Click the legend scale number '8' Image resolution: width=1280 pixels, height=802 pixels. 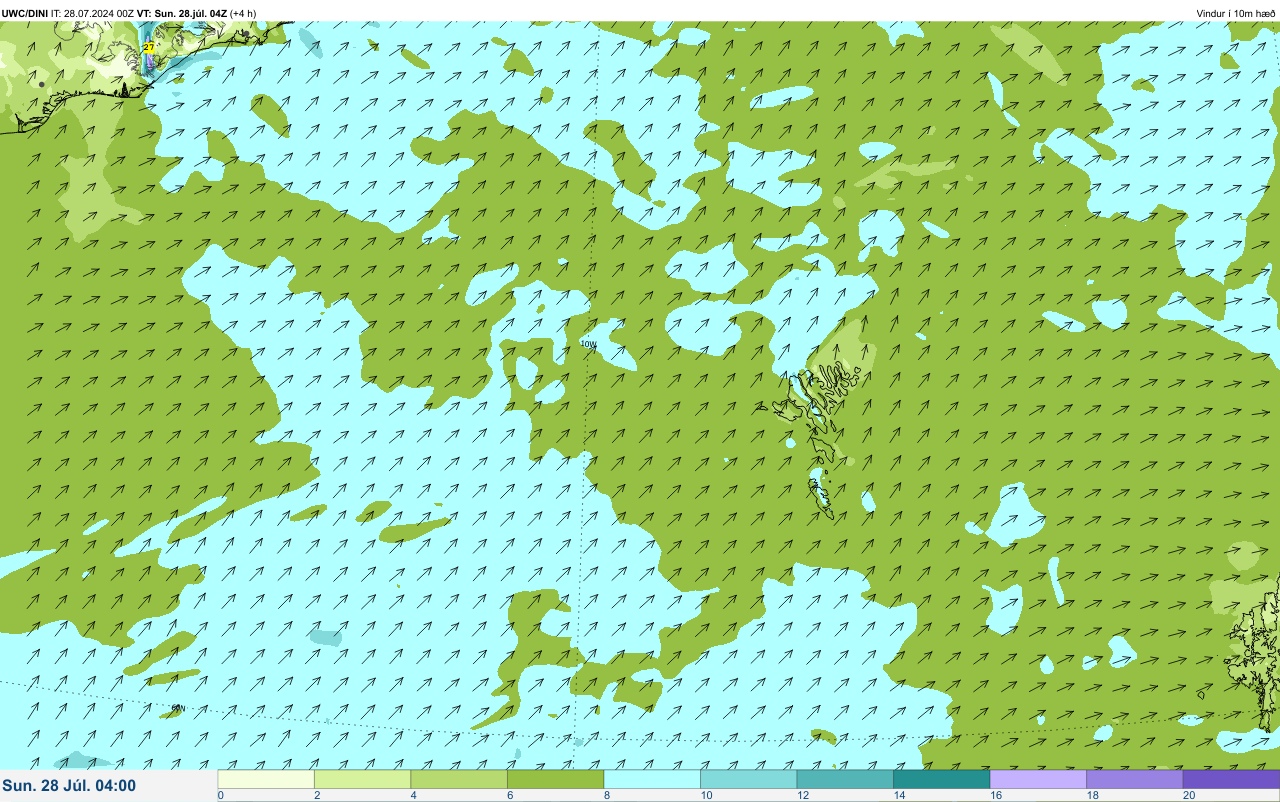[x=606, y=796]
